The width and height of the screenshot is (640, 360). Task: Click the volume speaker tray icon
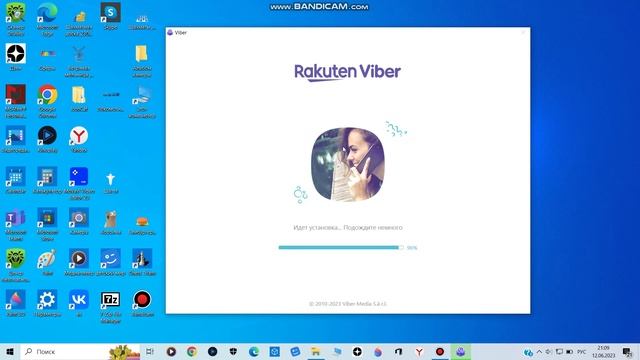tap(549, 351)
